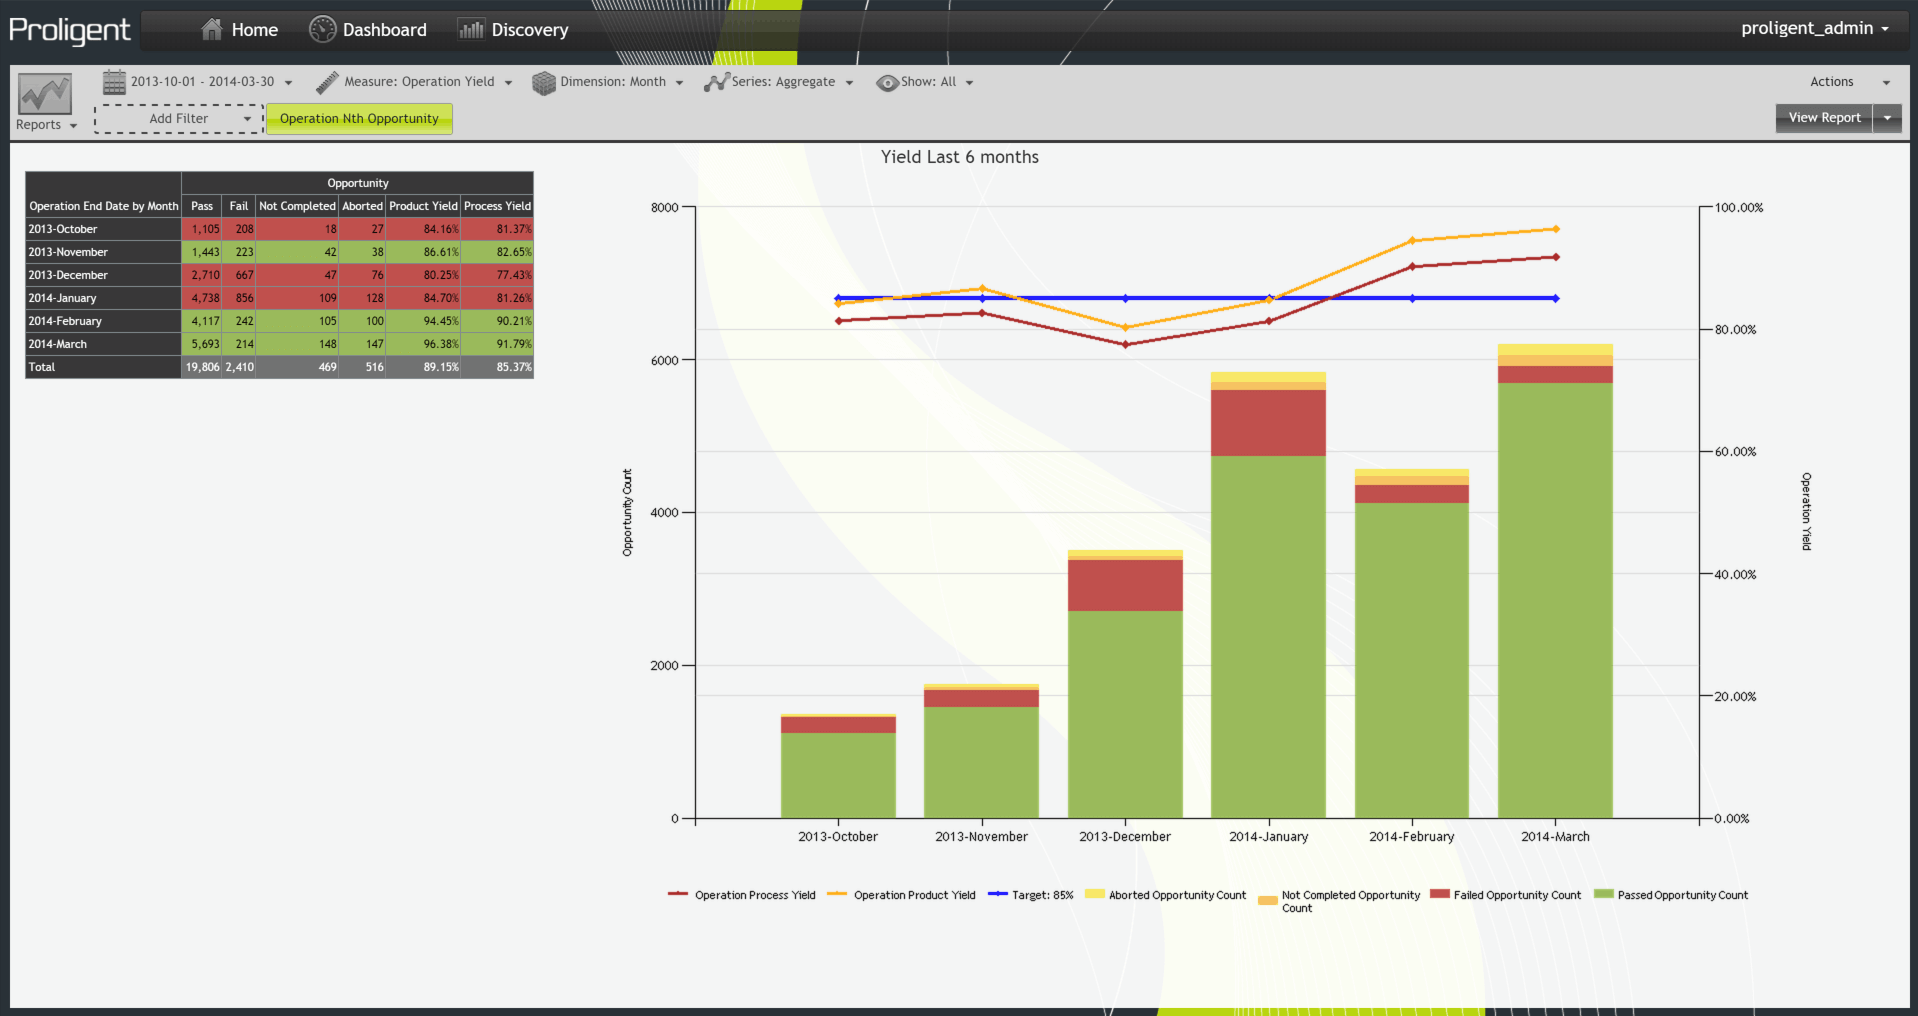Click the Reports chart icon
The height and width of the screenshot is (1016, 1918).
[x=44, y=95]
